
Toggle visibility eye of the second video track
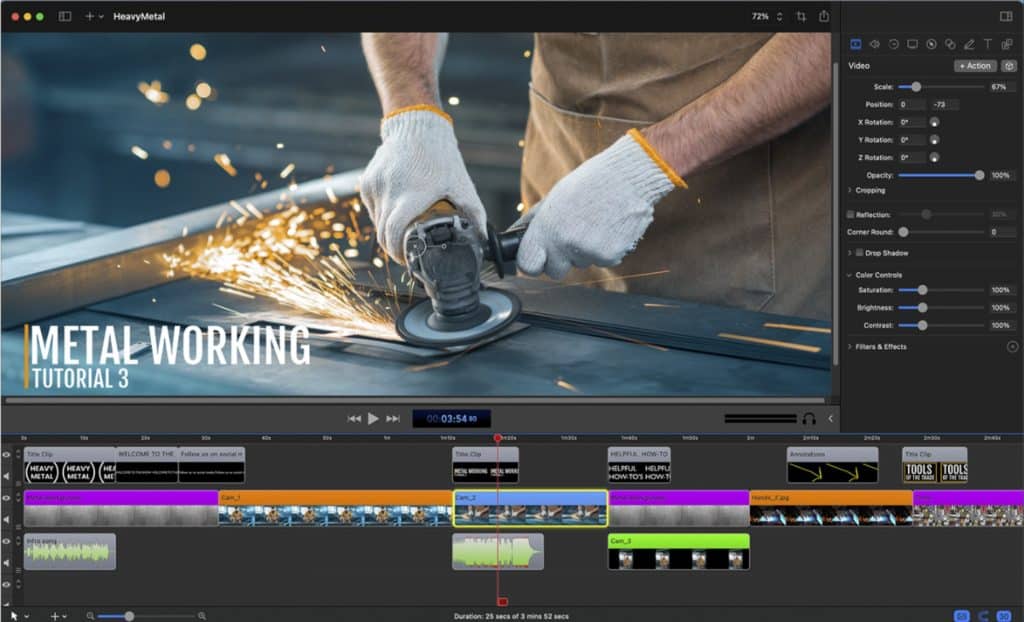tap(7, 498)
